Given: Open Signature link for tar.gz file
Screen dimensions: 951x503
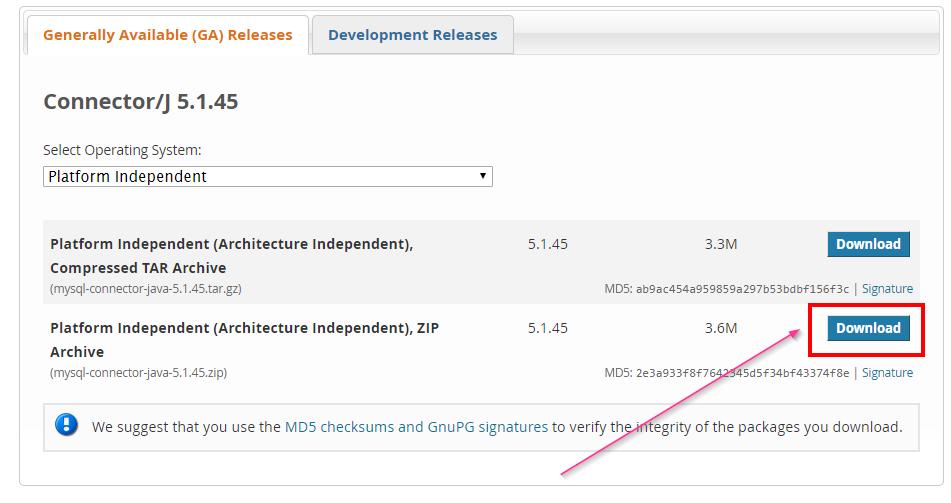Looking at the screenshot, I should click(887, 289).
